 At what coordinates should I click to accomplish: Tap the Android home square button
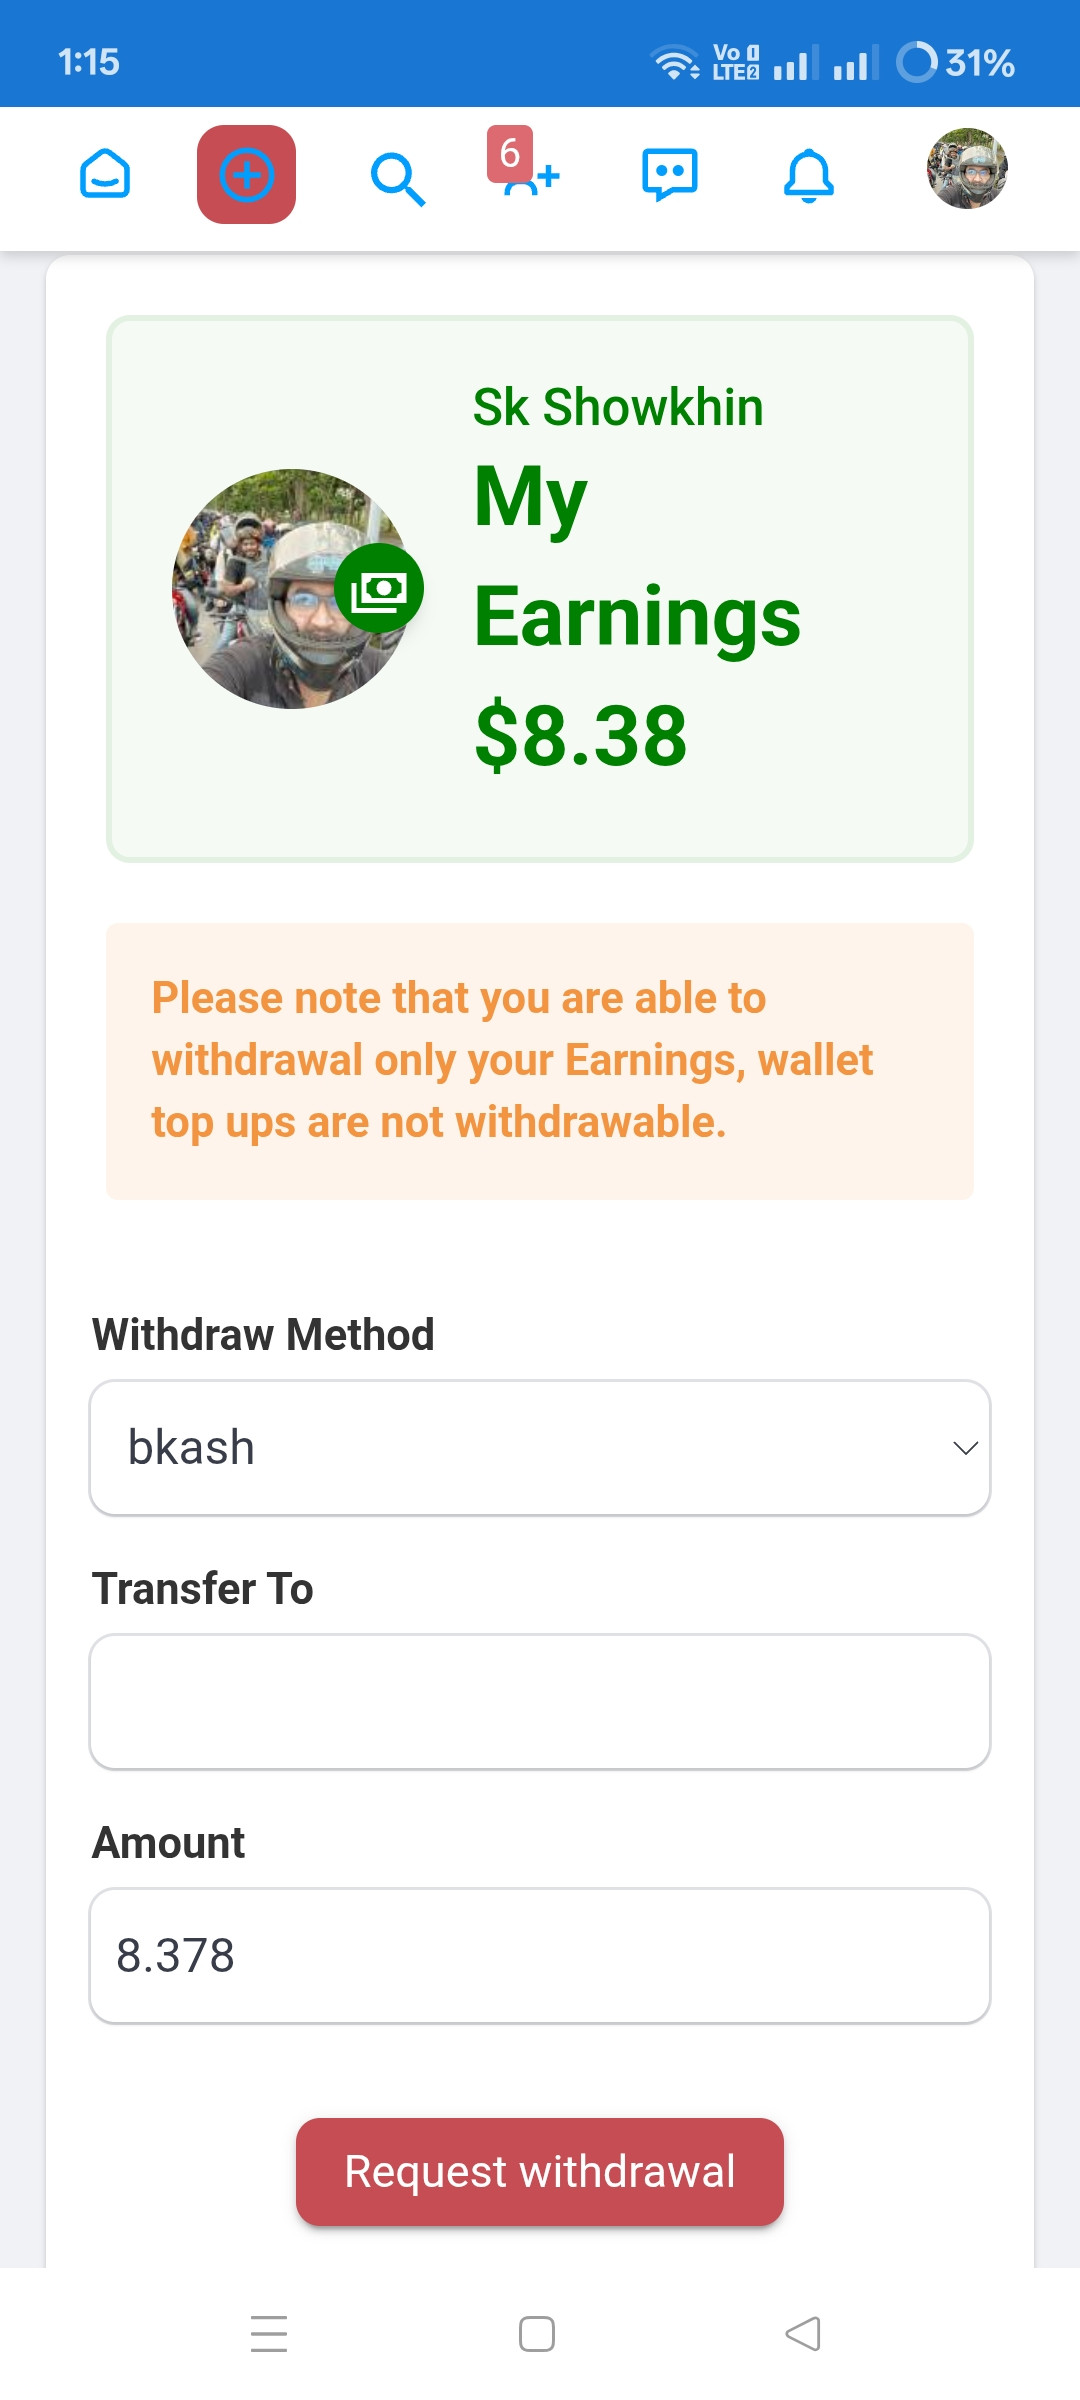pos(537,2334)
